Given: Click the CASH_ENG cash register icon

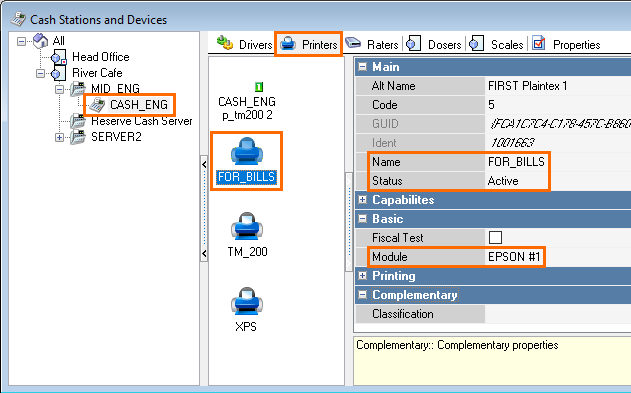Looking at the screenshot, I should coord(97,105).
